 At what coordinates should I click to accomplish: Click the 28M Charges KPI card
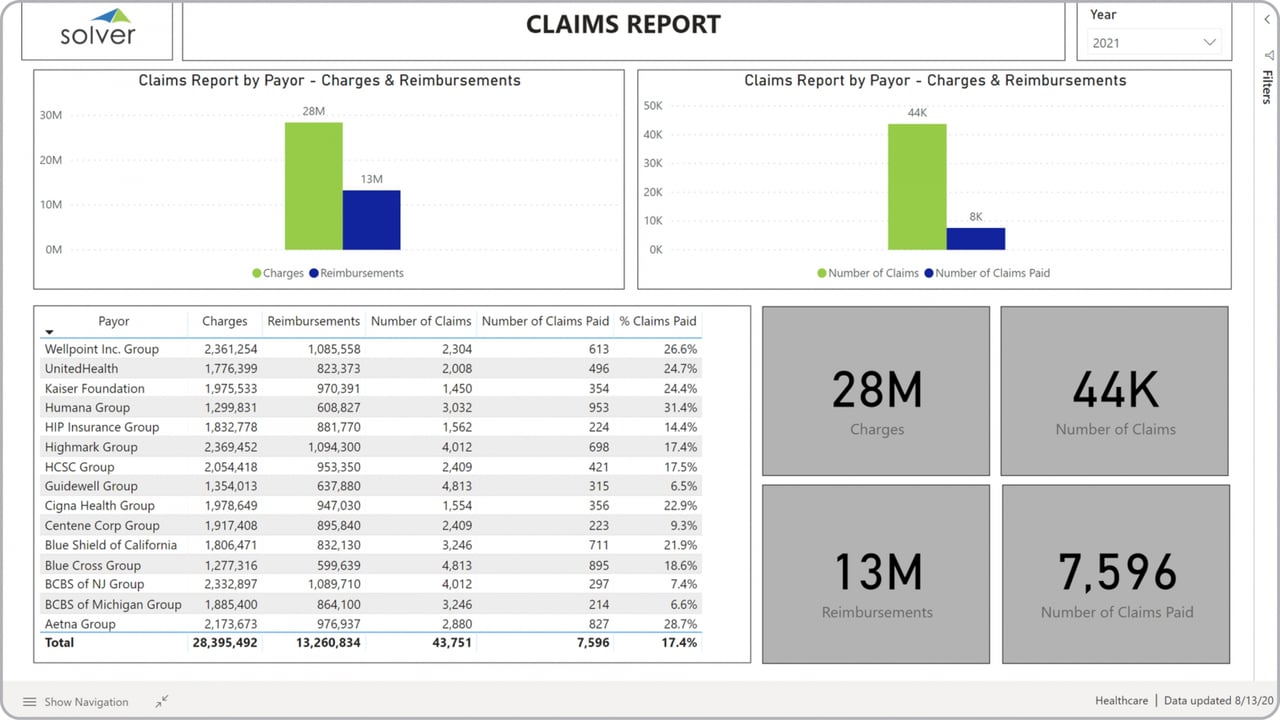pyautogui.click(x=876, y=390)
